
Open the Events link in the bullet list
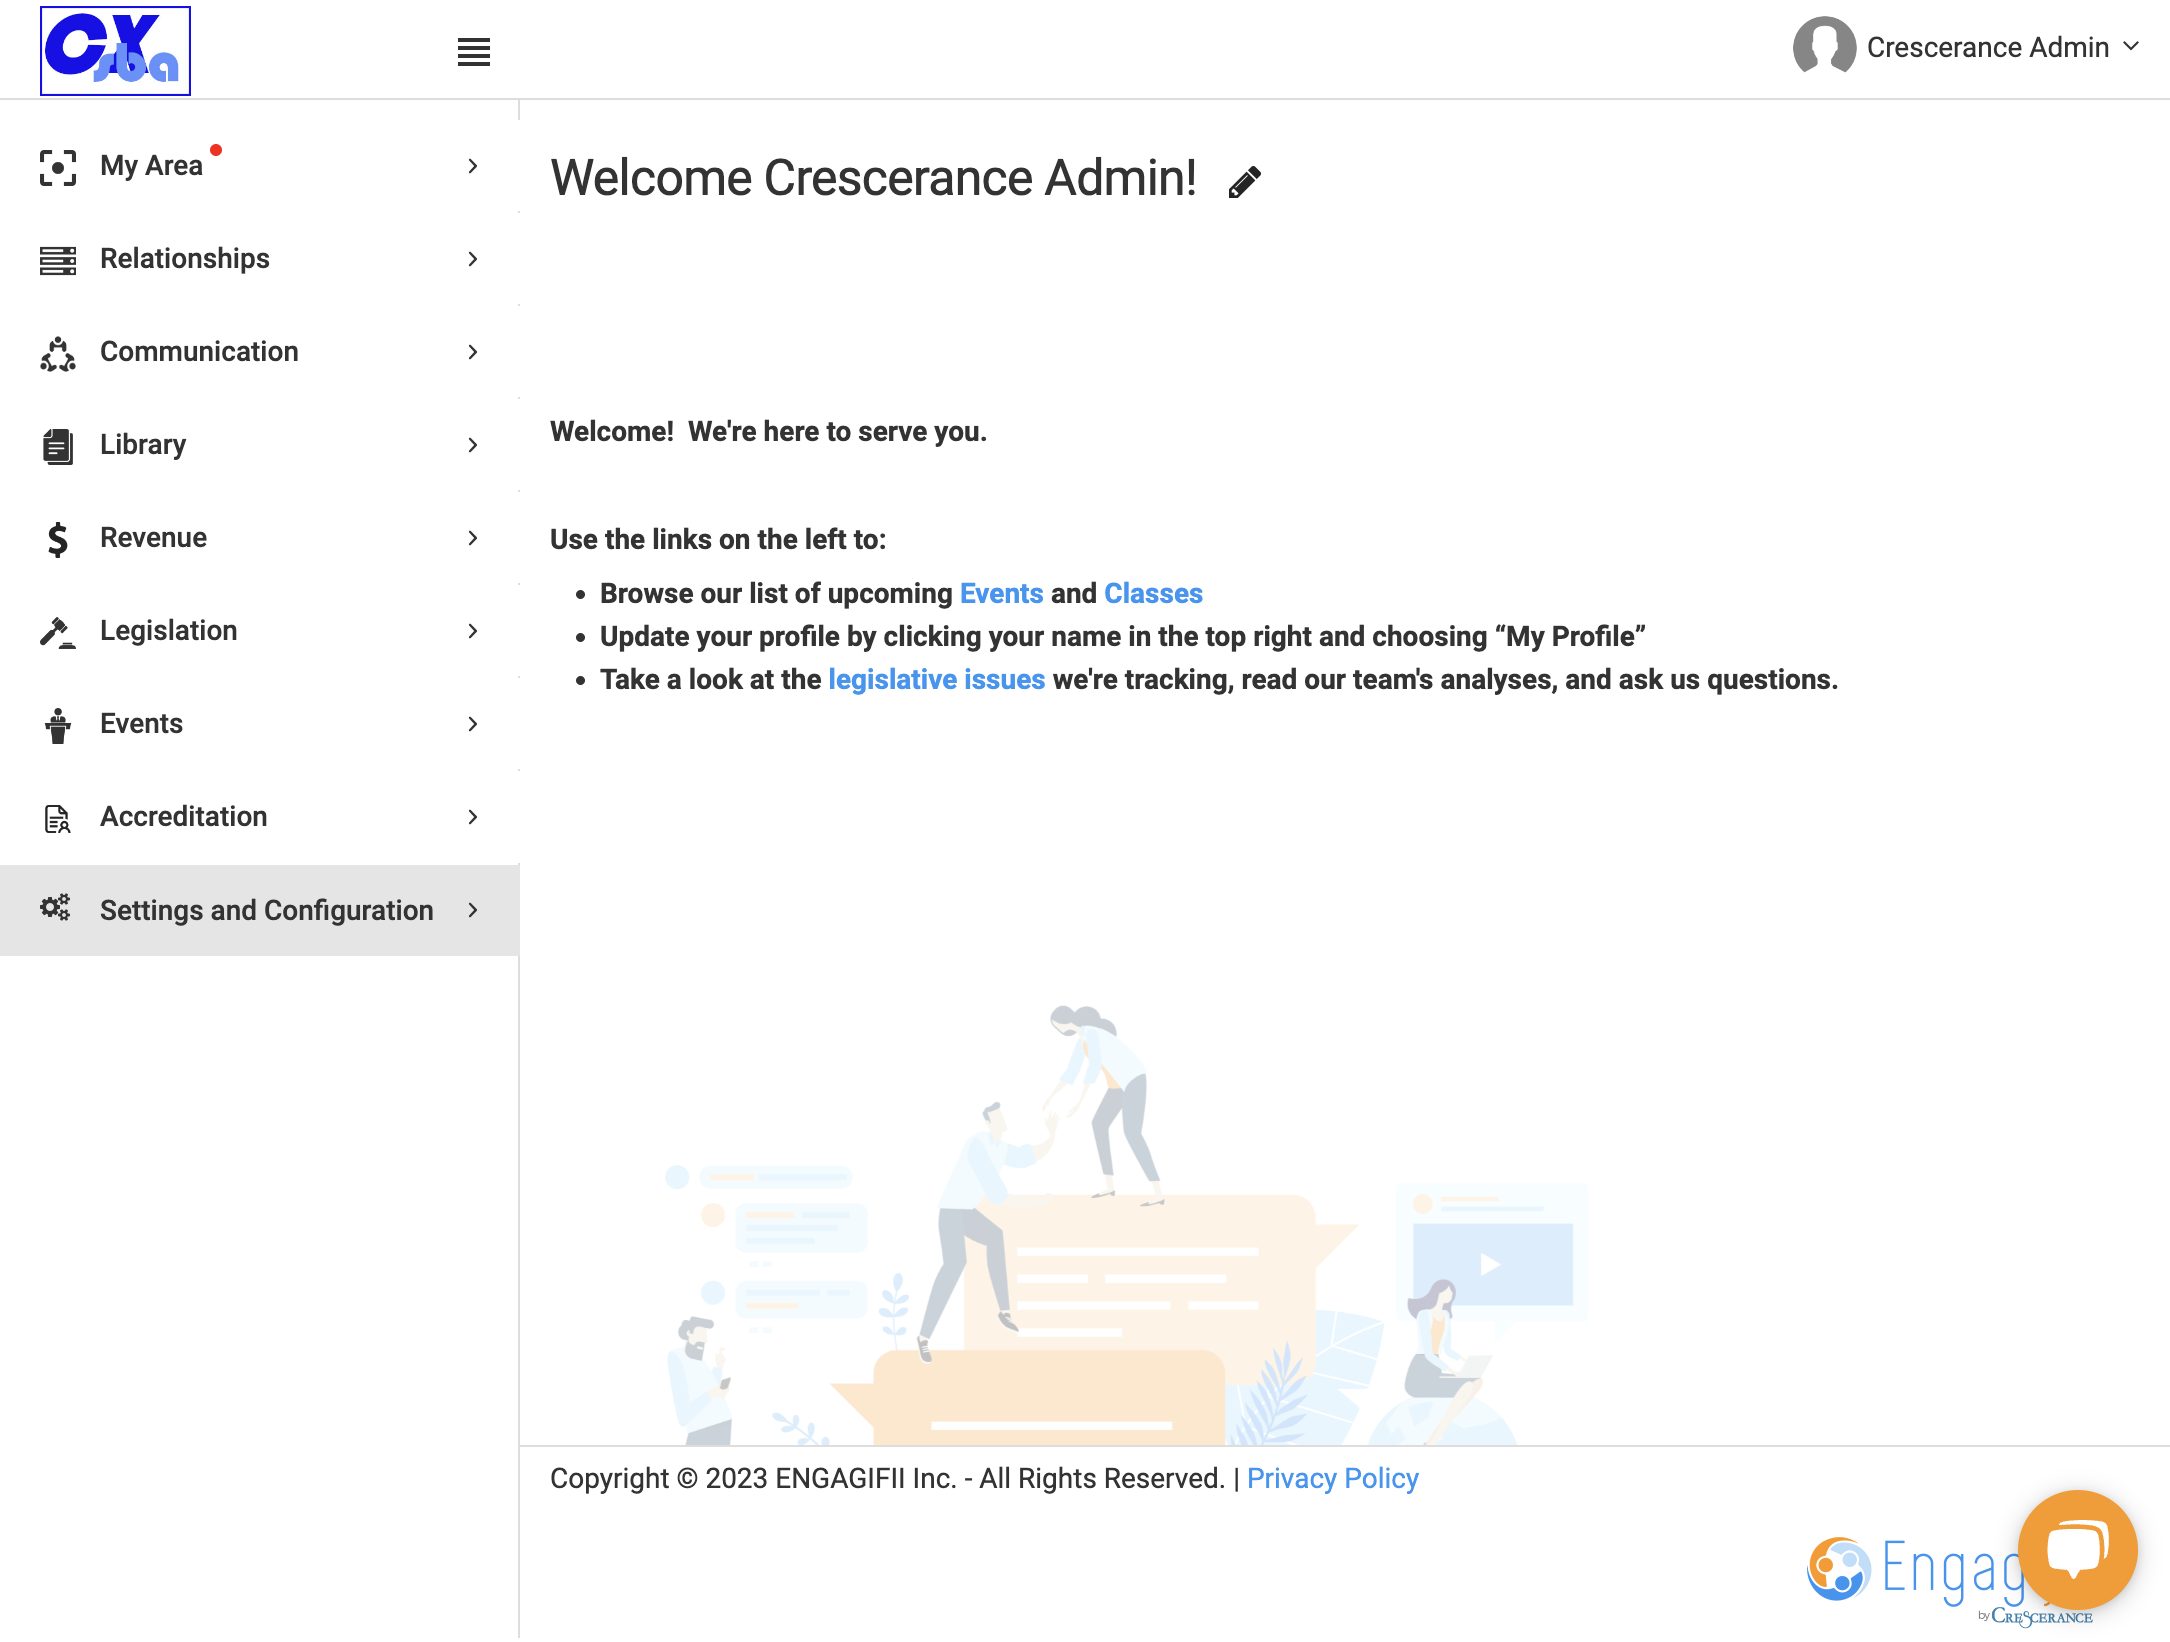(1001, 593)
